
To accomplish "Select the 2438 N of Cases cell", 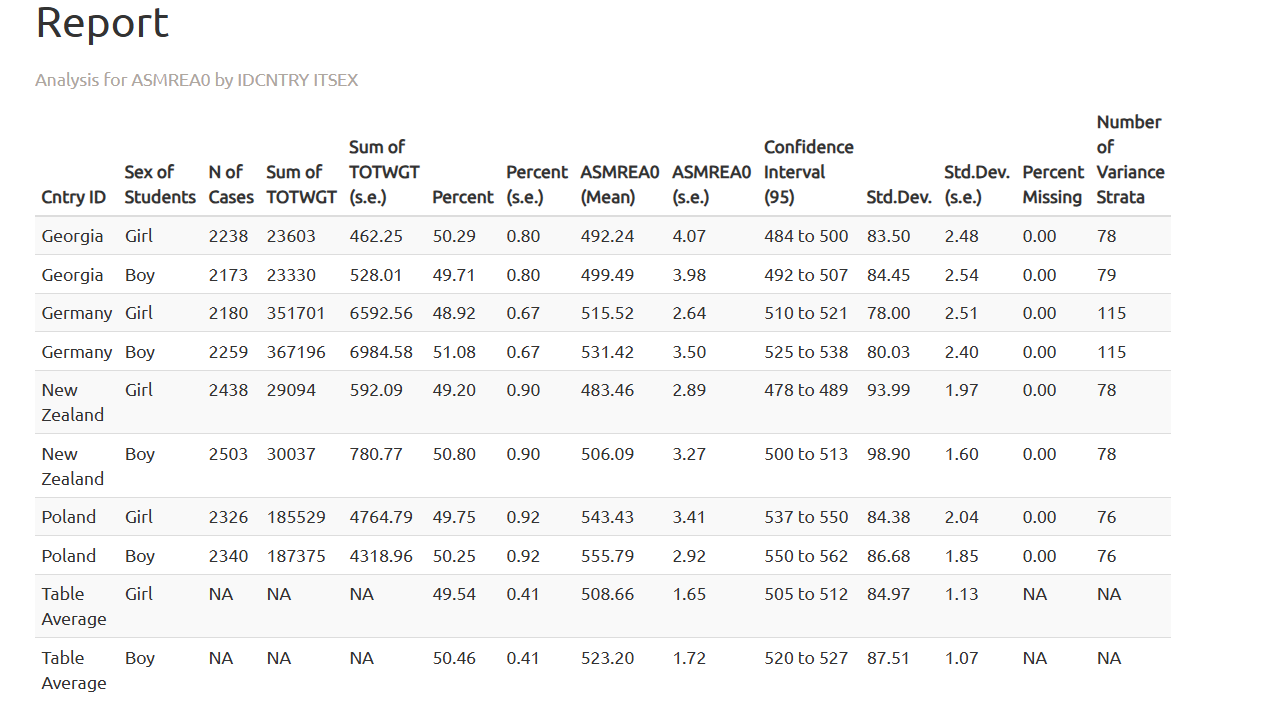I will coord(228,390).
